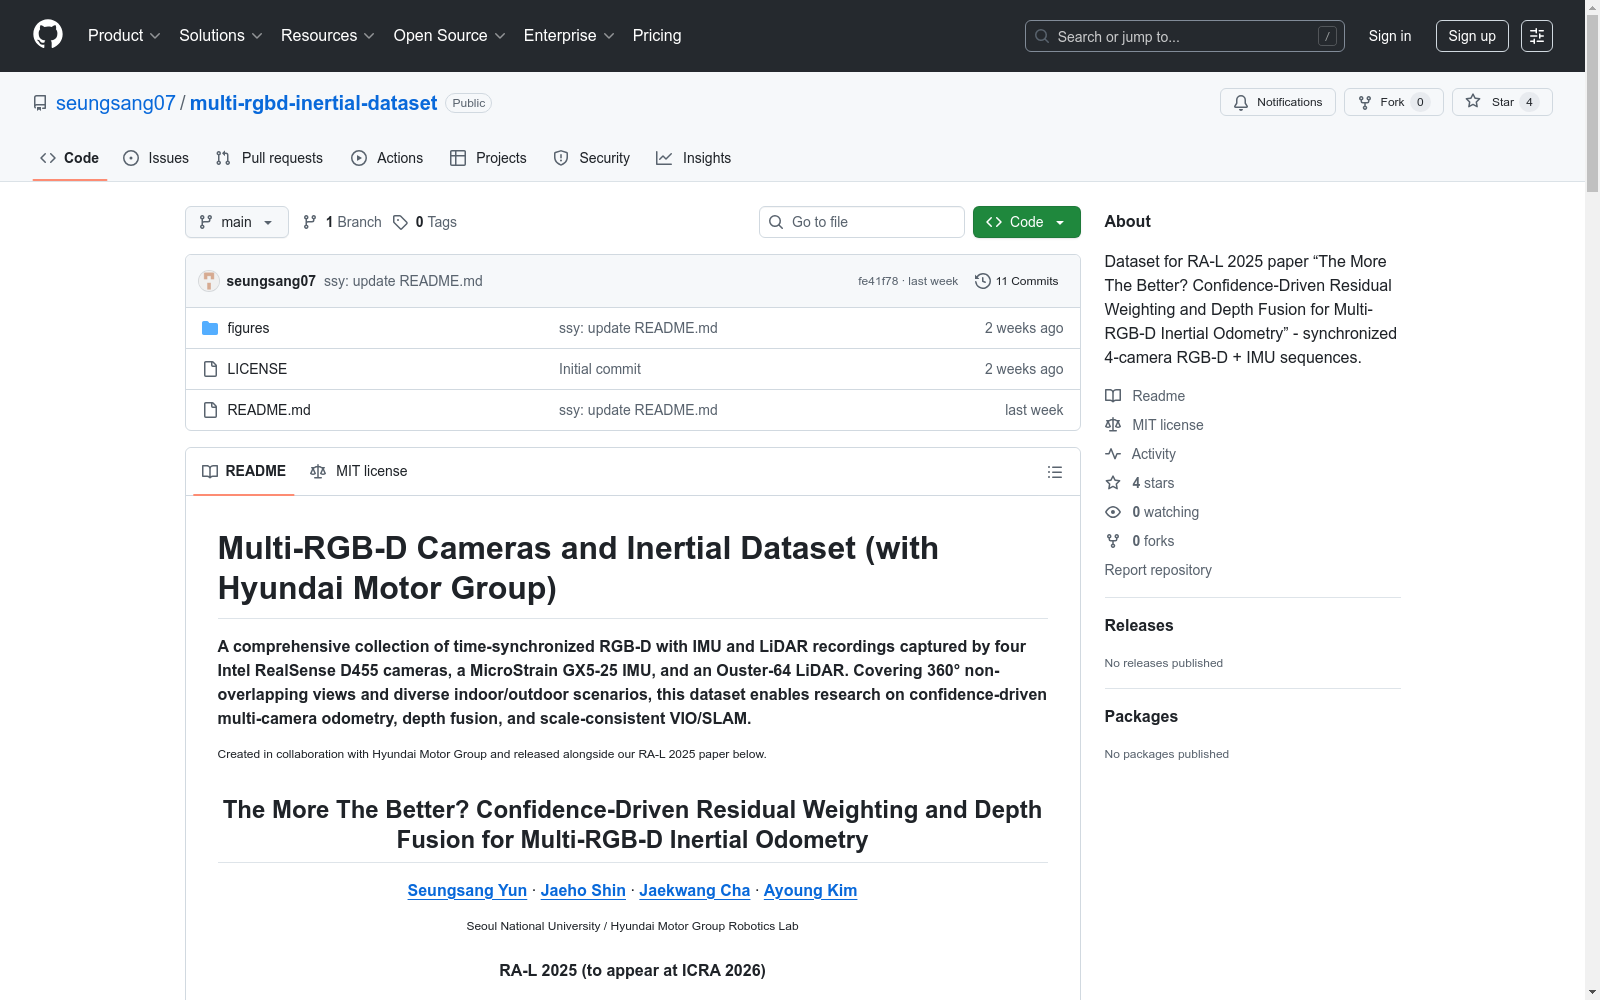Click Report repository link
Image resolution: width=1600 pixels, height=1000 pixels.
1158,570
